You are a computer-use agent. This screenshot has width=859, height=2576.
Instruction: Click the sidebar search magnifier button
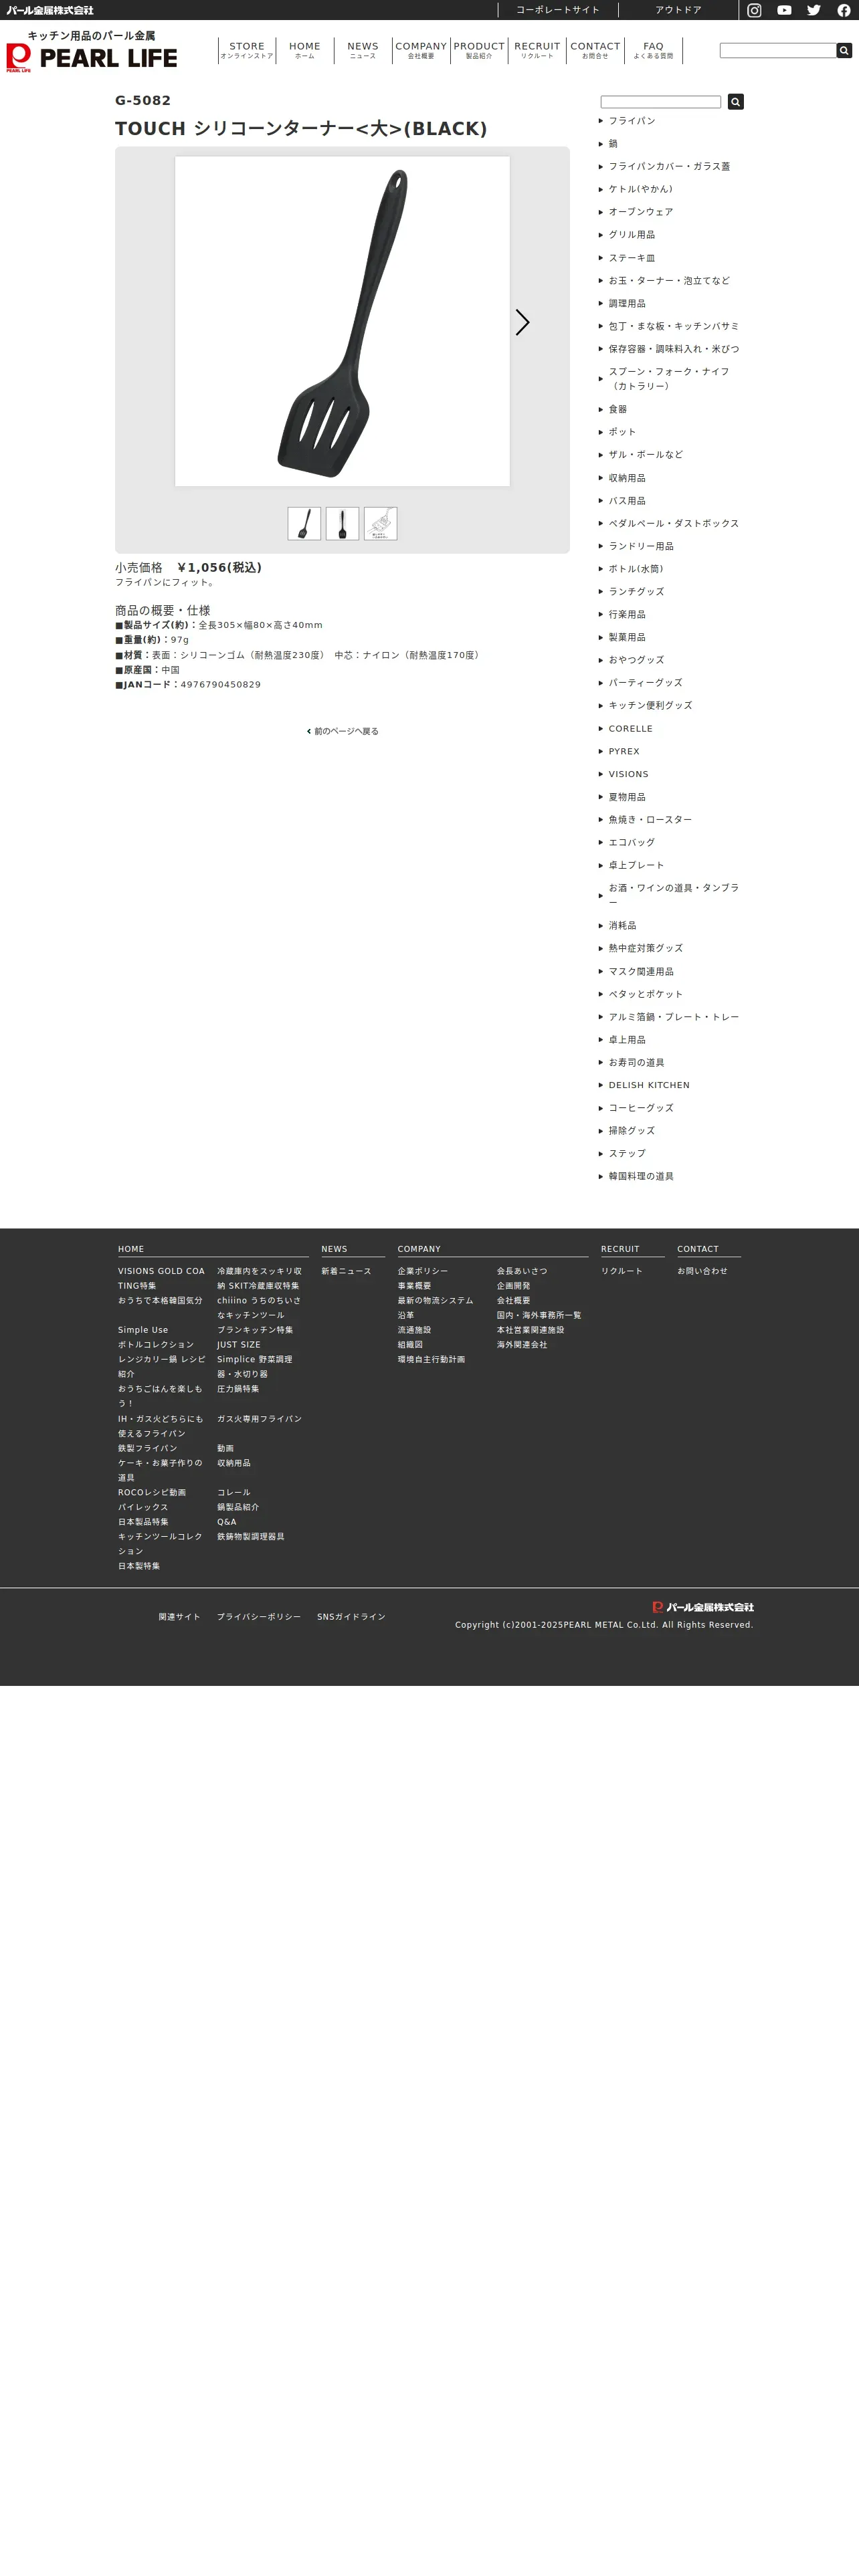click(x=736, y=102)
